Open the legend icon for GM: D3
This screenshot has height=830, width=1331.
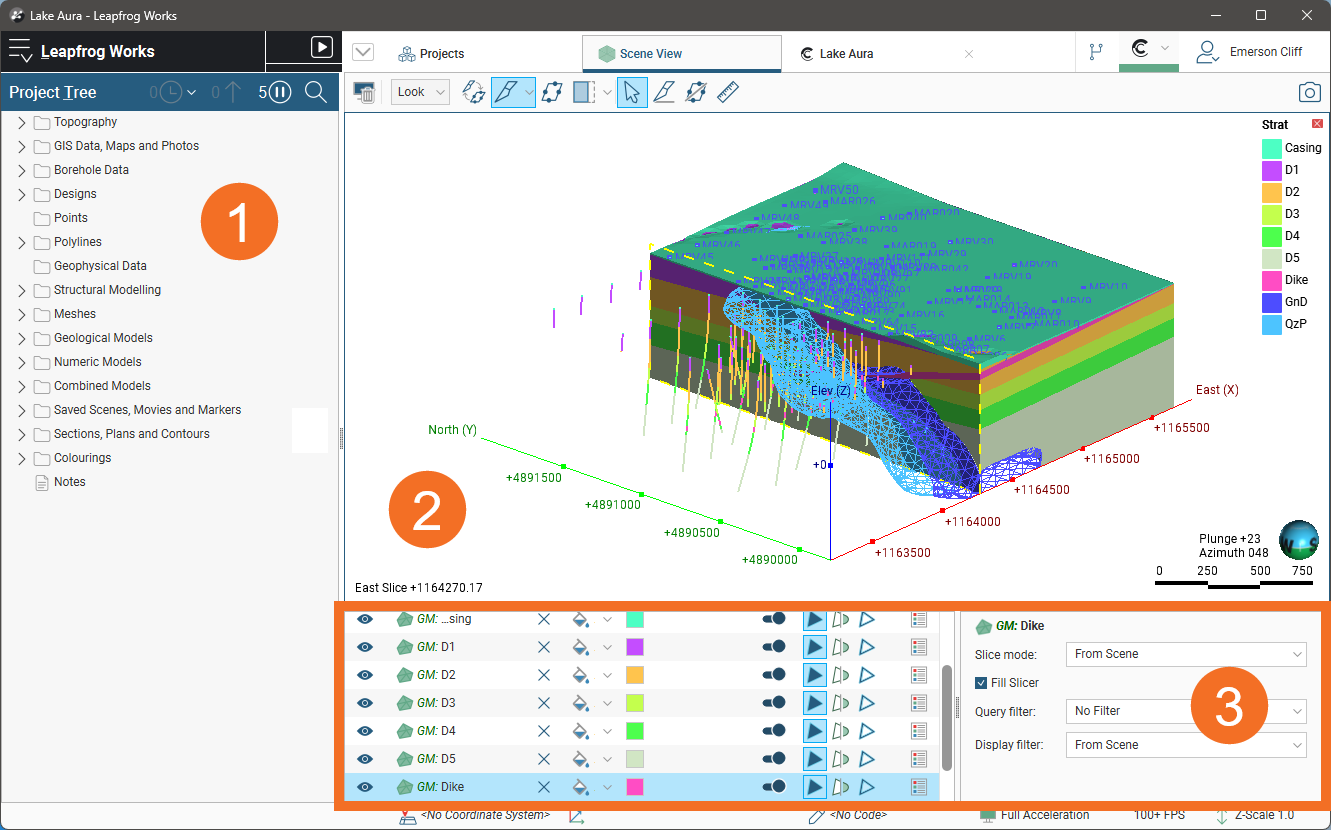[x=919, y=703]
